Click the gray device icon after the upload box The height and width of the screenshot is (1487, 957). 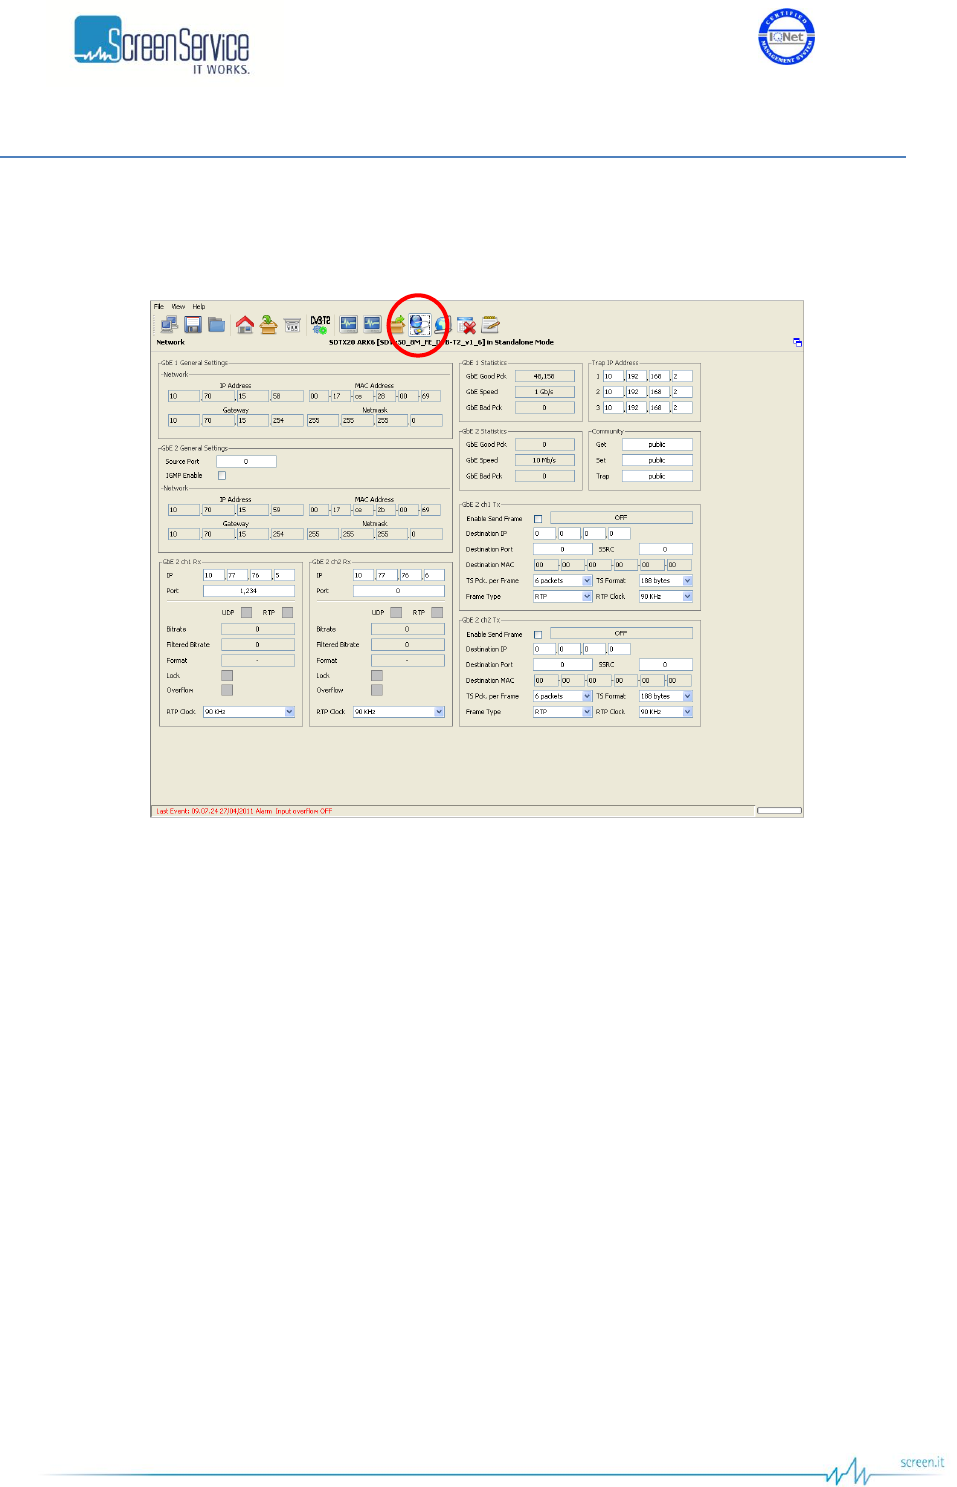[x=292, y=325]
